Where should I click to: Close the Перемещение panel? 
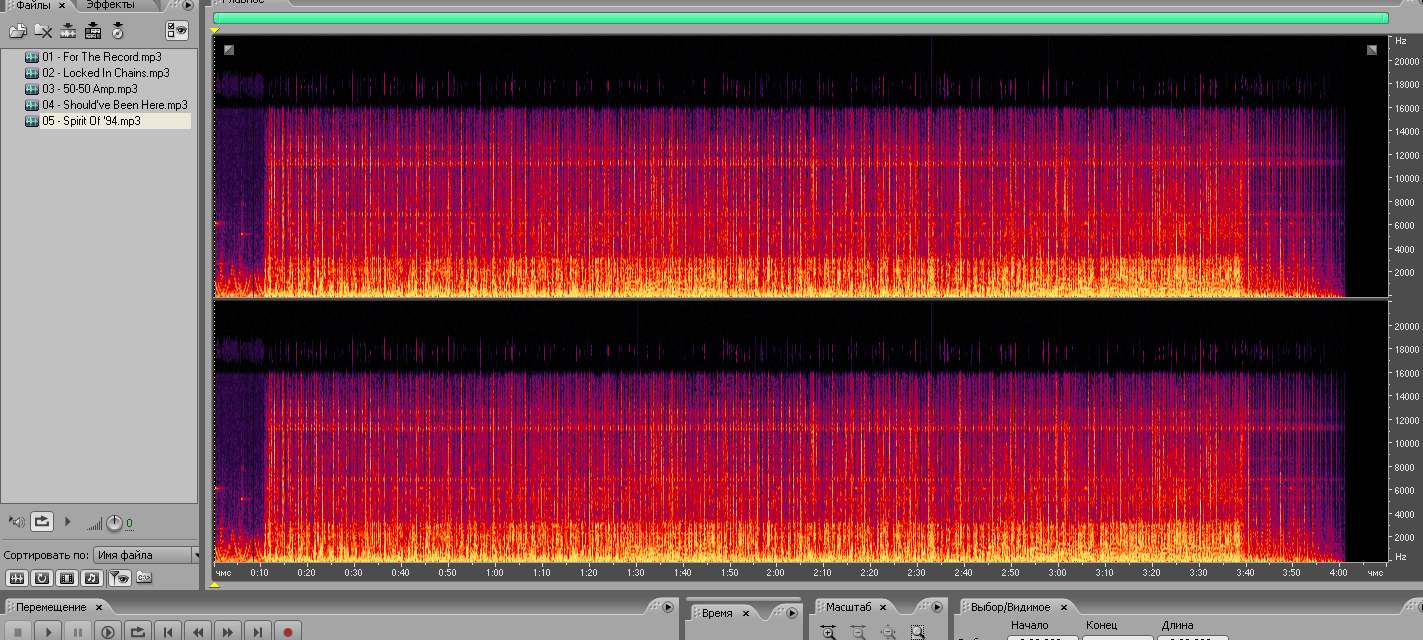pos(99,607)
